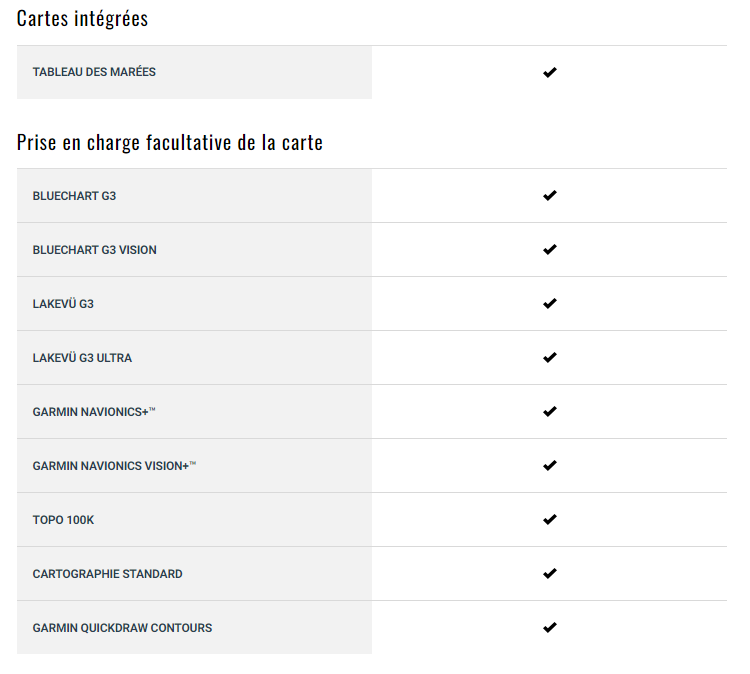Viewport: 750px width, 674px height.
Task: Click the LakeVü G3 checkmark icon
Action: [550, 303]
